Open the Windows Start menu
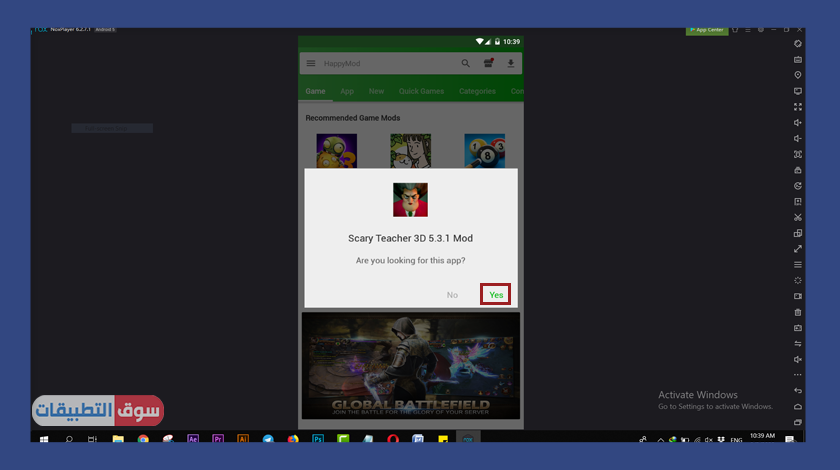 pos(44,439)
